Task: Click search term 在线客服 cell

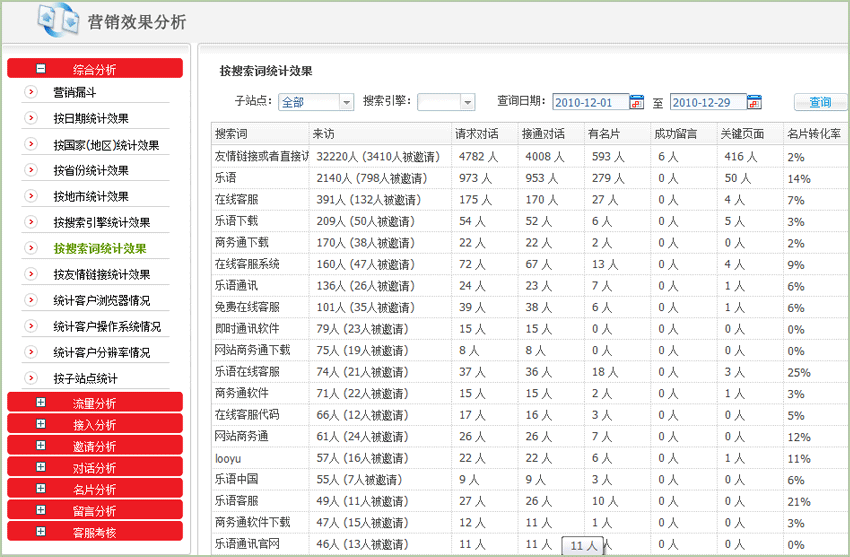Action: click(236, 199)
